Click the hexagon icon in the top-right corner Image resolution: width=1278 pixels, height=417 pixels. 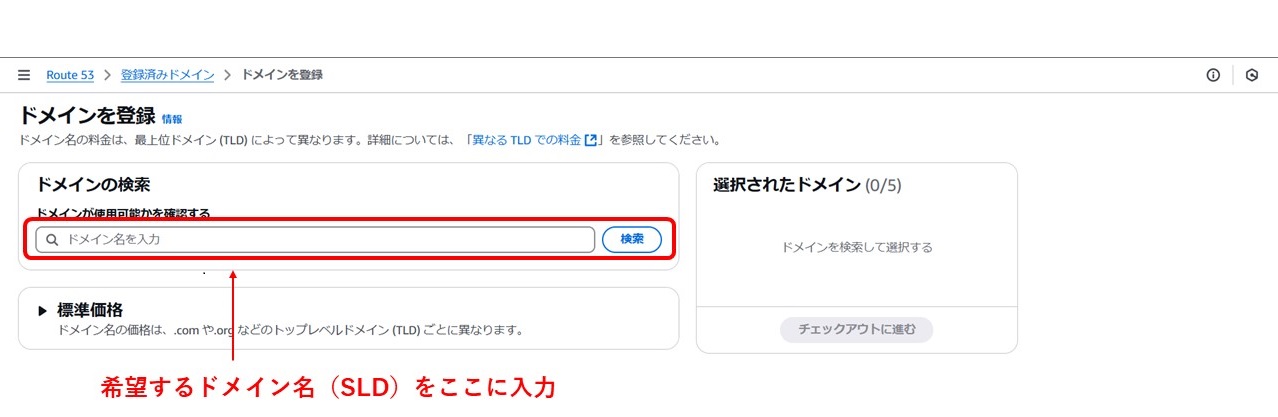1252,75
